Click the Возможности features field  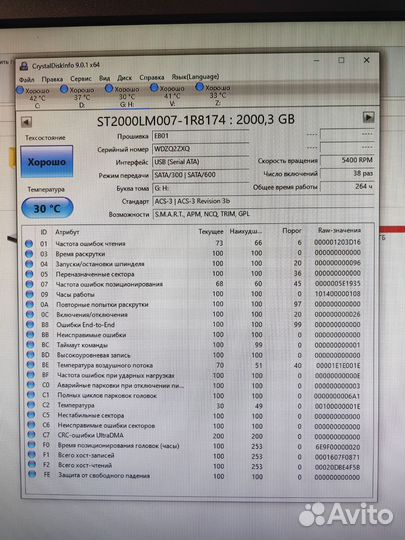click(263, 214)
